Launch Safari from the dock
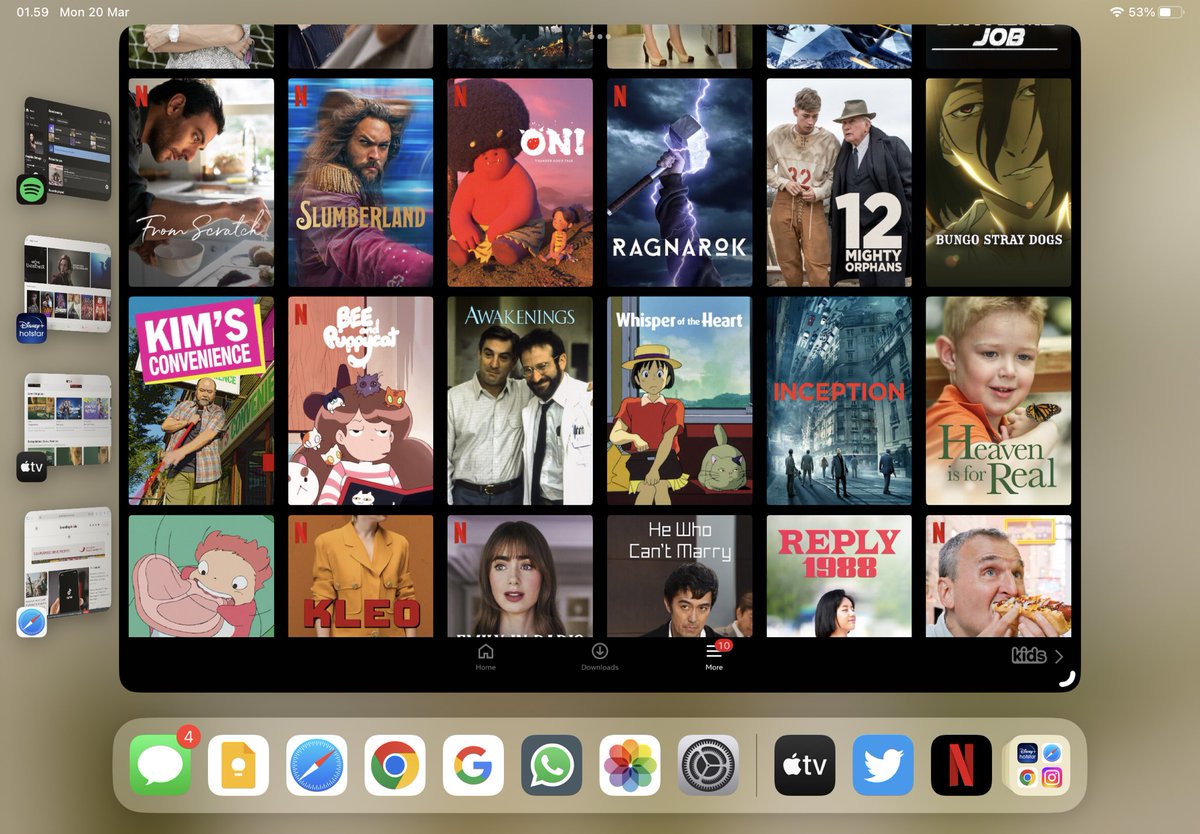 click(316, 765)
